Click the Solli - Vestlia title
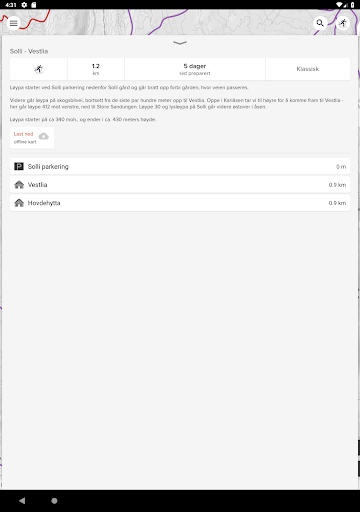Screen dimensions: 360x512 29,51
